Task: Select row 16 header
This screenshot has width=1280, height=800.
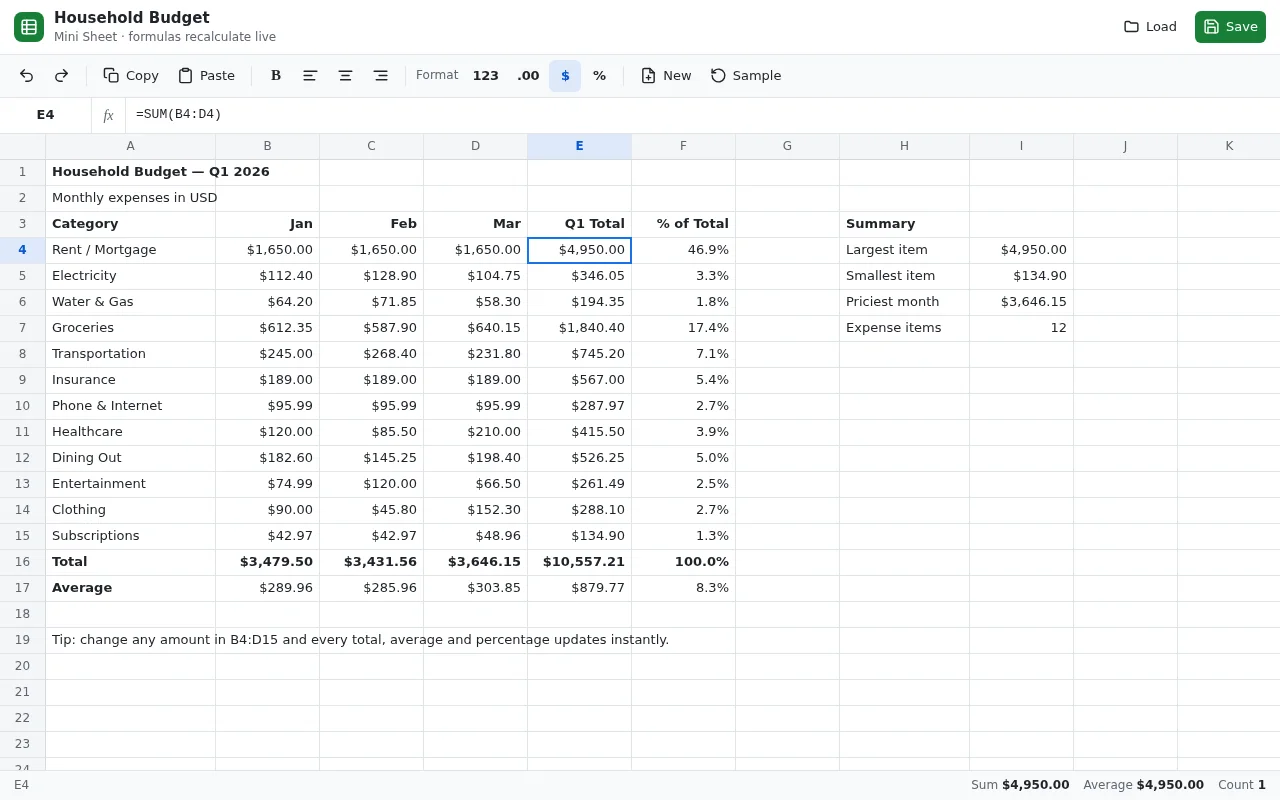Action: [x=22, y=562]
